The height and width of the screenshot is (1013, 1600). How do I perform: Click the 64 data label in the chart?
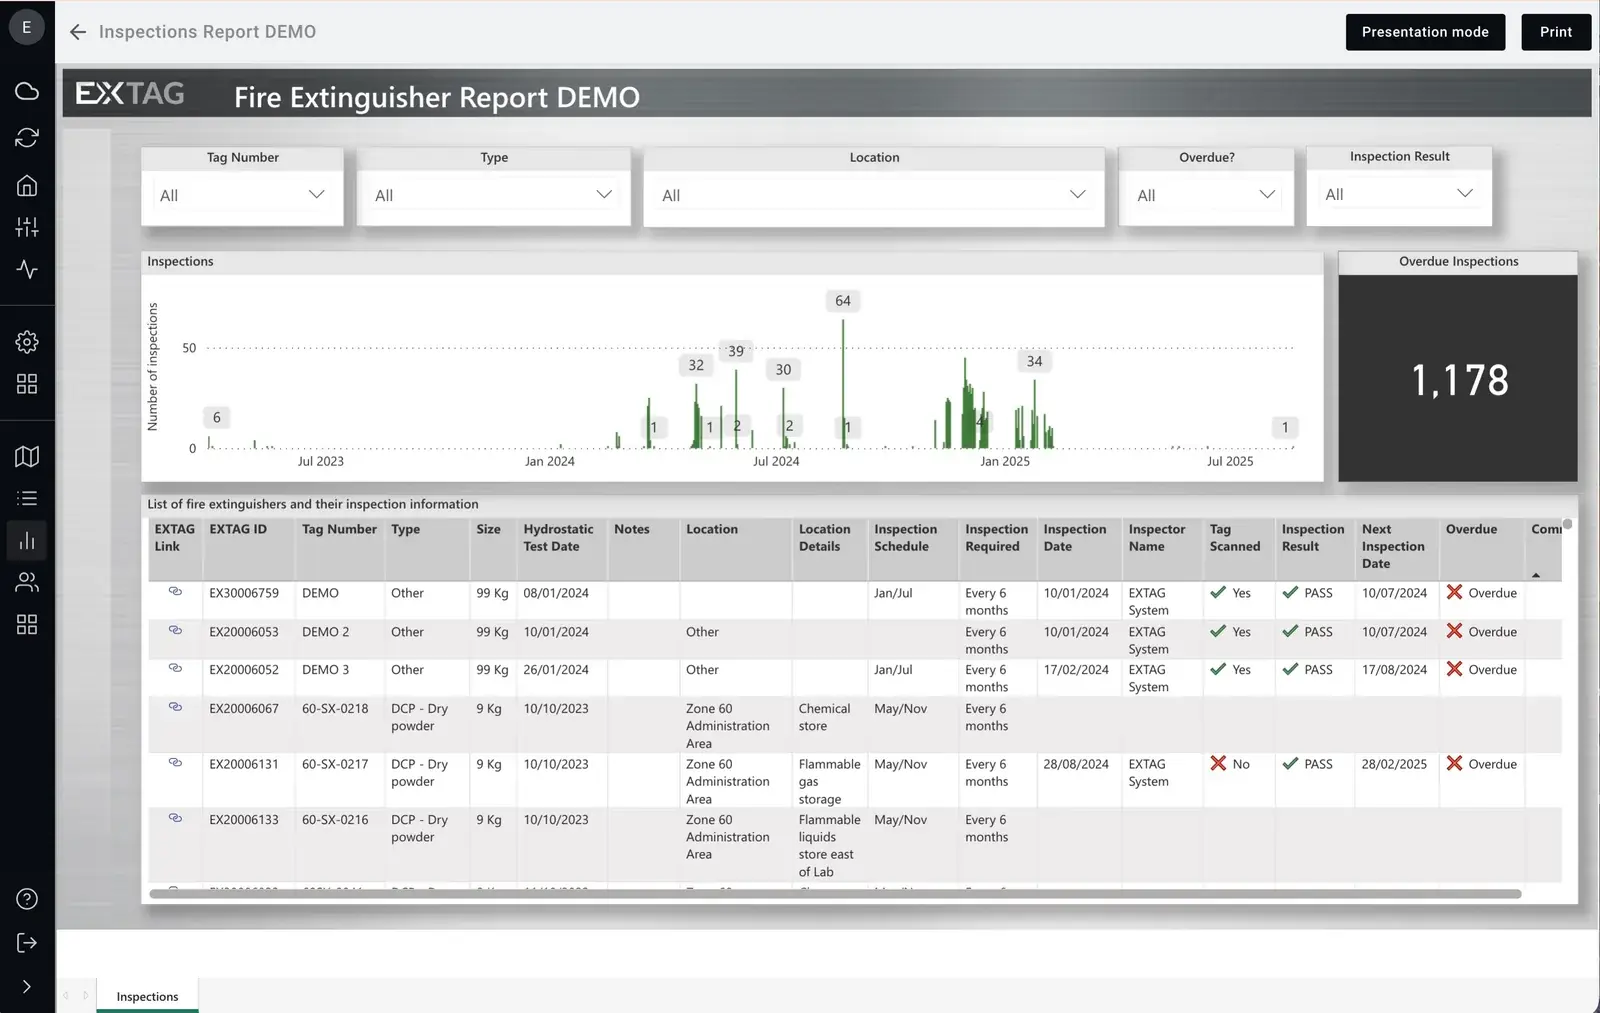(x=843, y=301)
